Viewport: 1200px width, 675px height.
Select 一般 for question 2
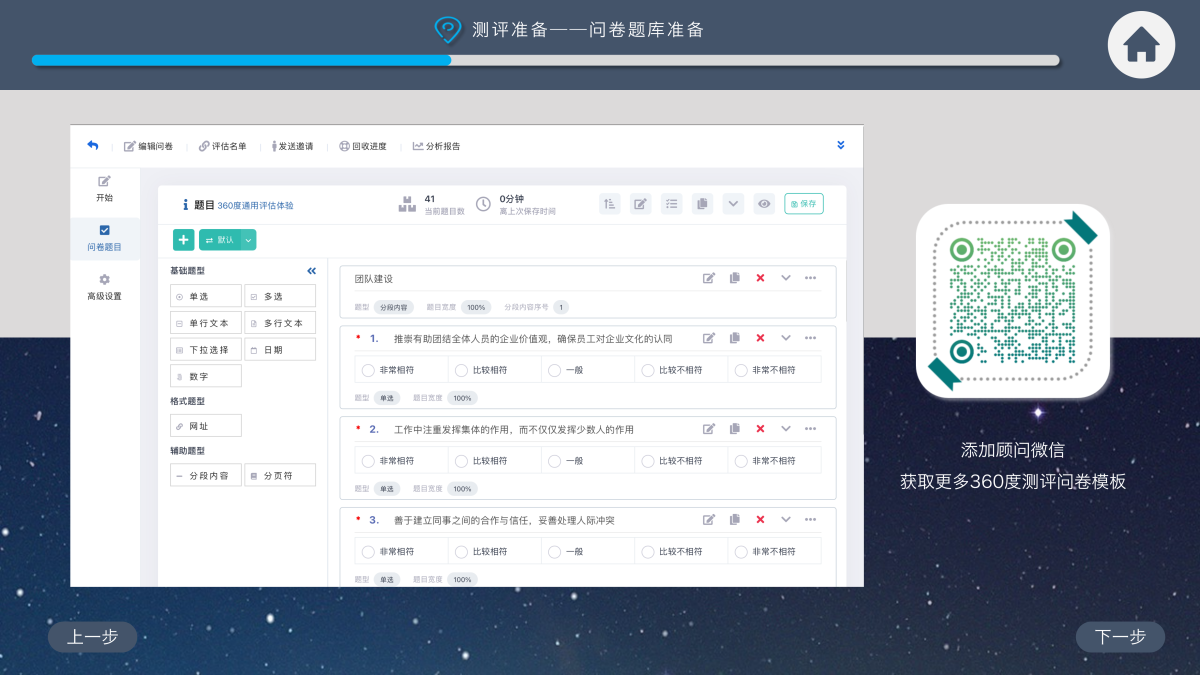coord(555,461)
